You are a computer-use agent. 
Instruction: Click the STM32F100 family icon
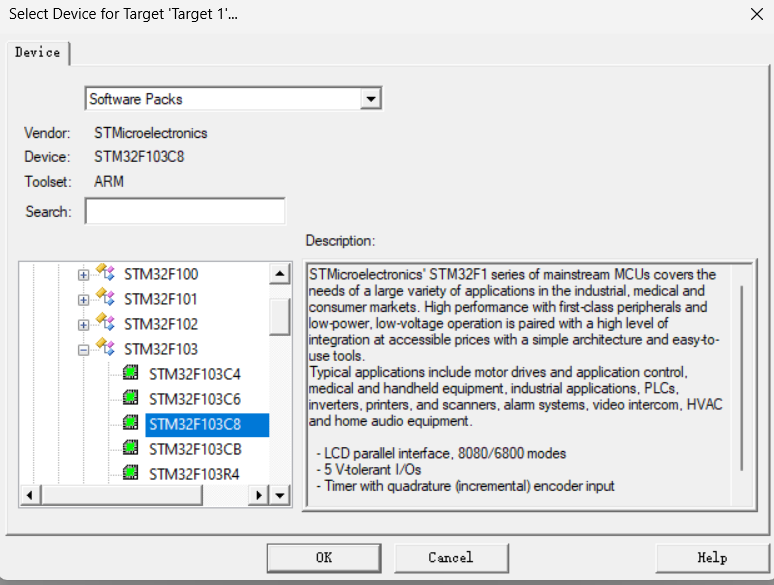coord(105,272)
